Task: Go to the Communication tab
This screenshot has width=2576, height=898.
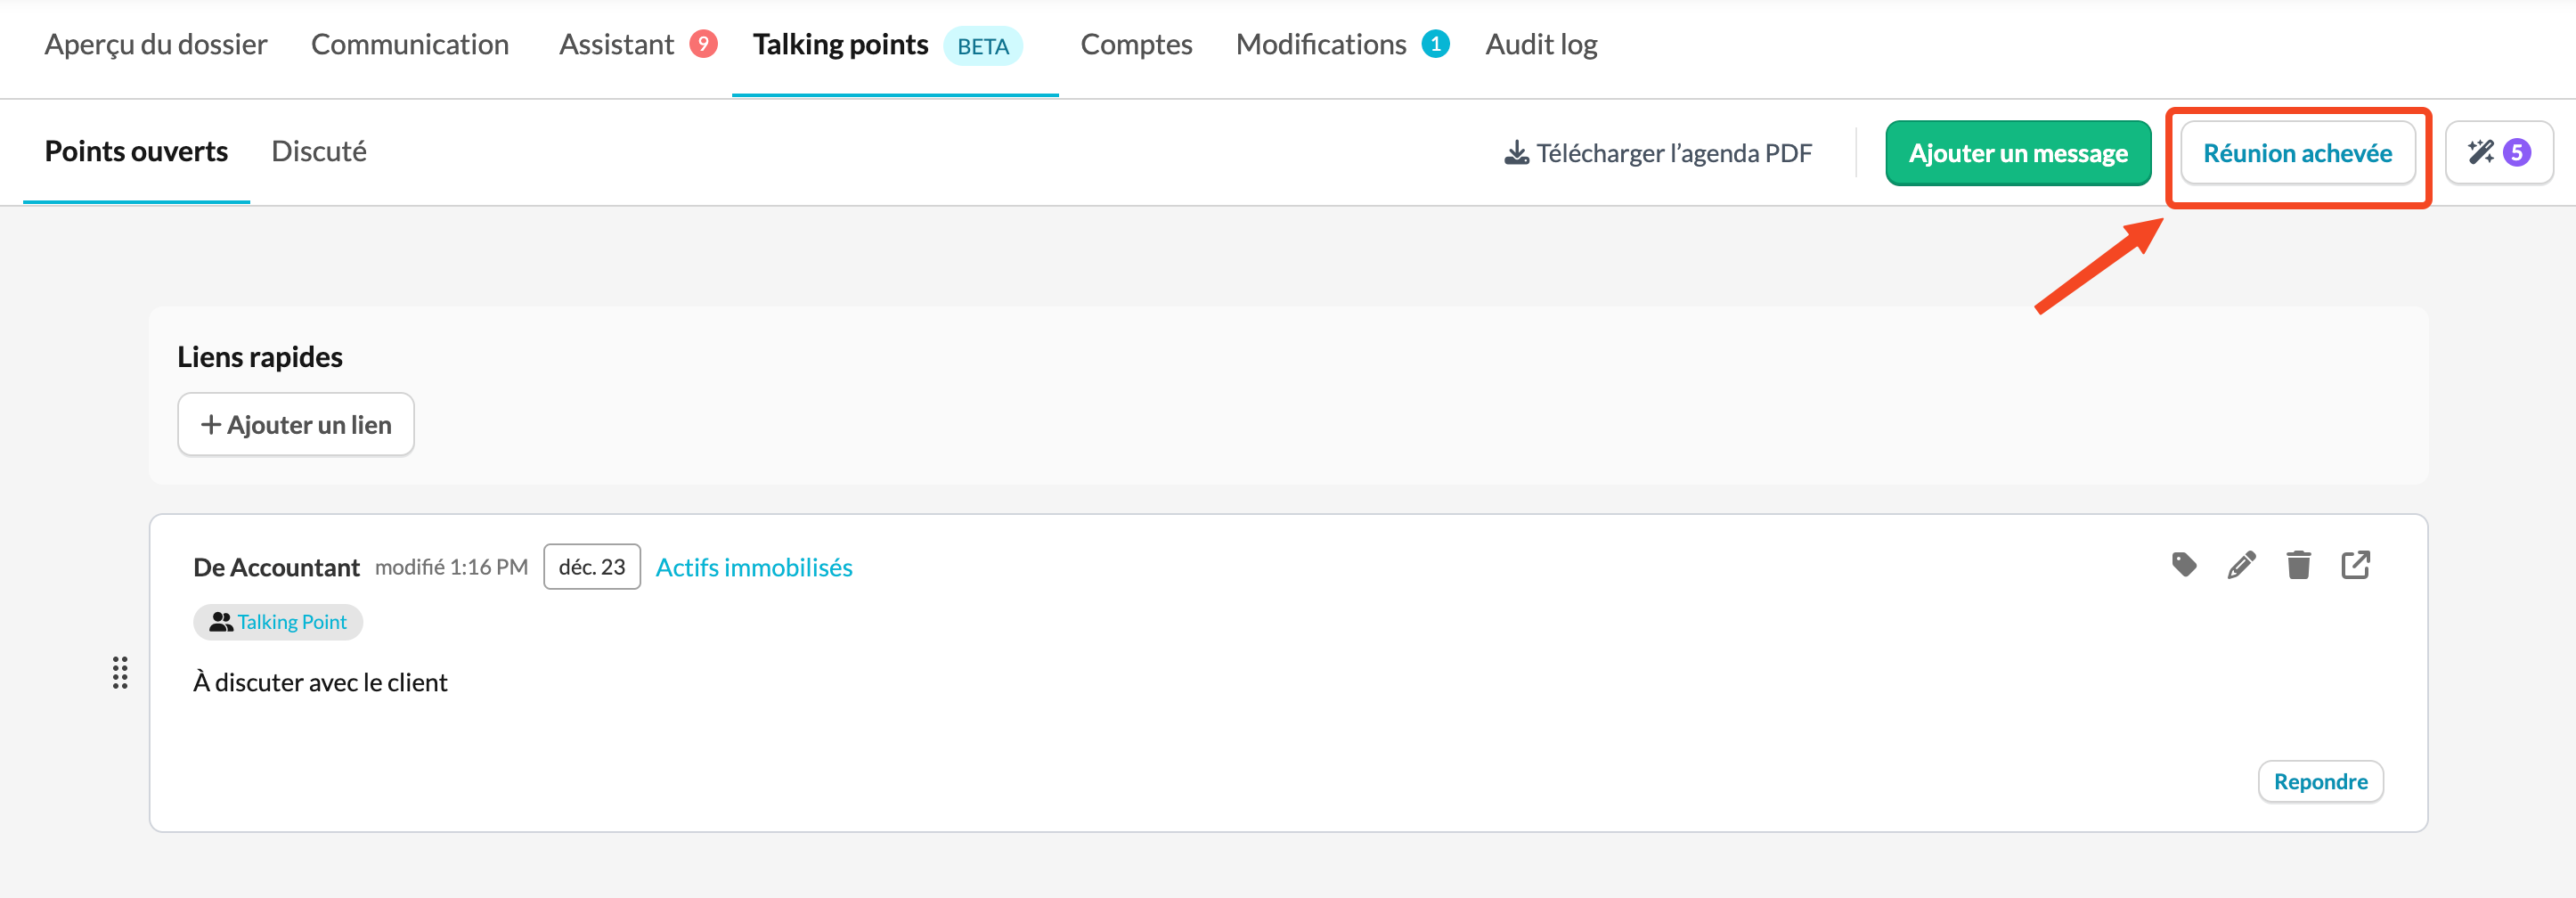Action: pyautogui.click(x=409, y=45)
